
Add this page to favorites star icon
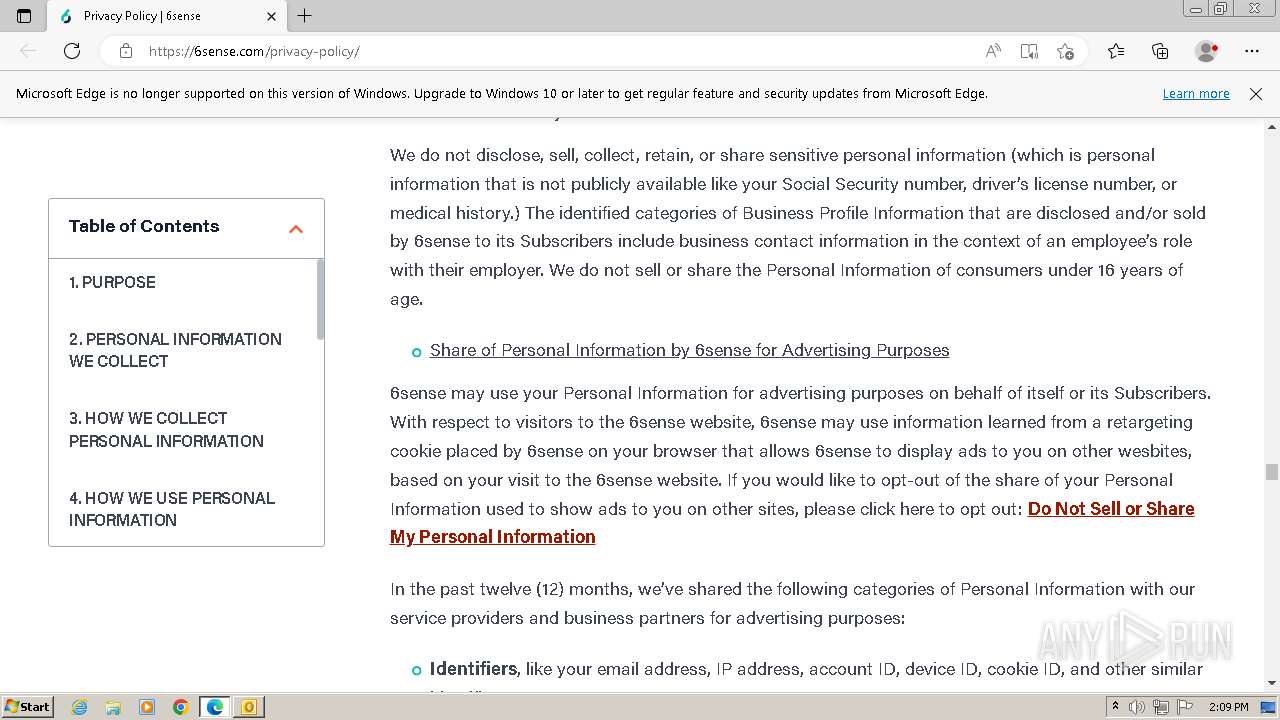pyautogui.click(x=1065, y=51)
